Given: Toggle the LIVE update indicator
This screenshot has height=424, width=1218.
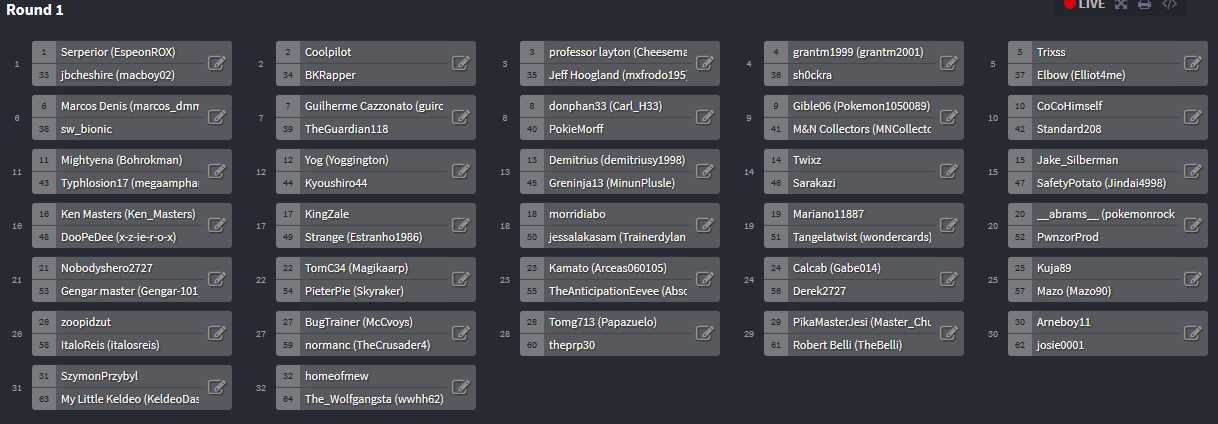Looking at the screenshot, I should pyautogui.click(x=1085, y=4).
